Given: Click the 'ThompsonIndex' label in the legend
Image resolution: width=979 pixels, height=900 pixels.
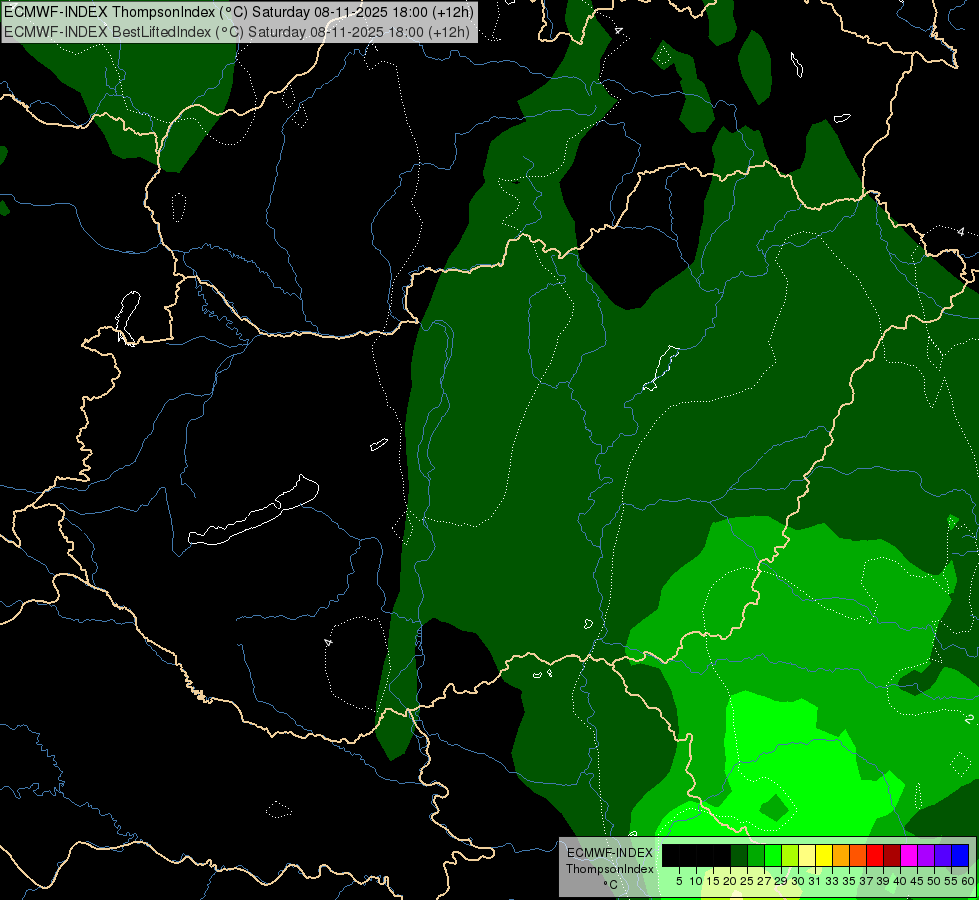Looking at the screenshot, I should [x=609, y=869].
